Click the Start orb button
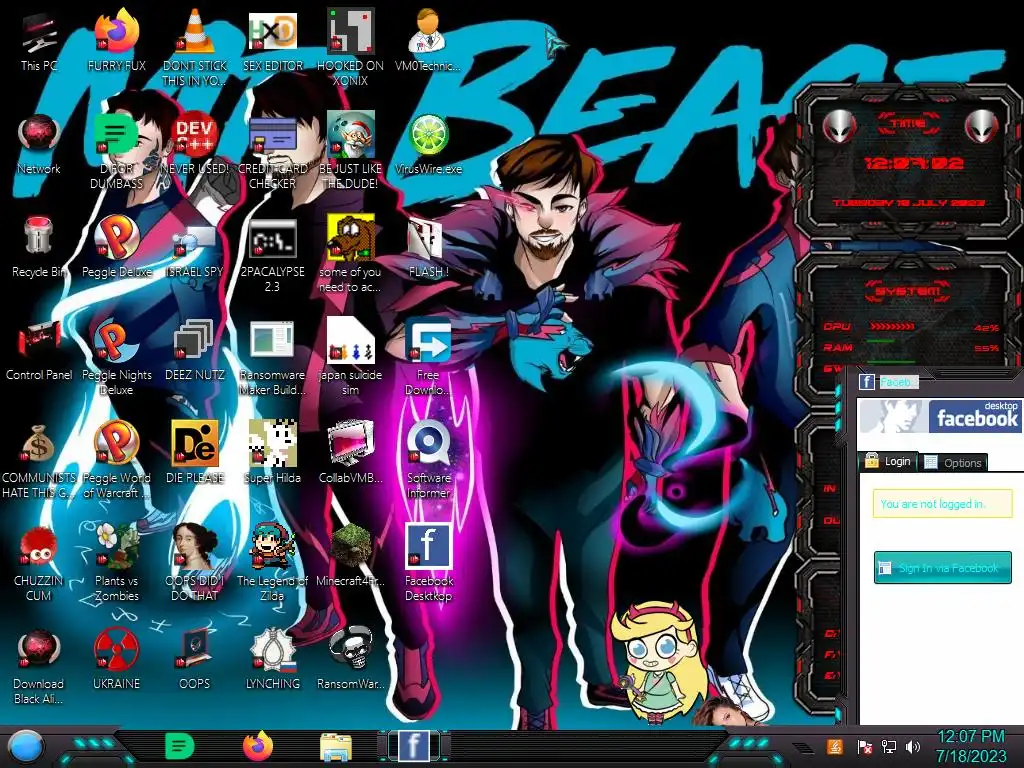 click(x=25, y=748)
